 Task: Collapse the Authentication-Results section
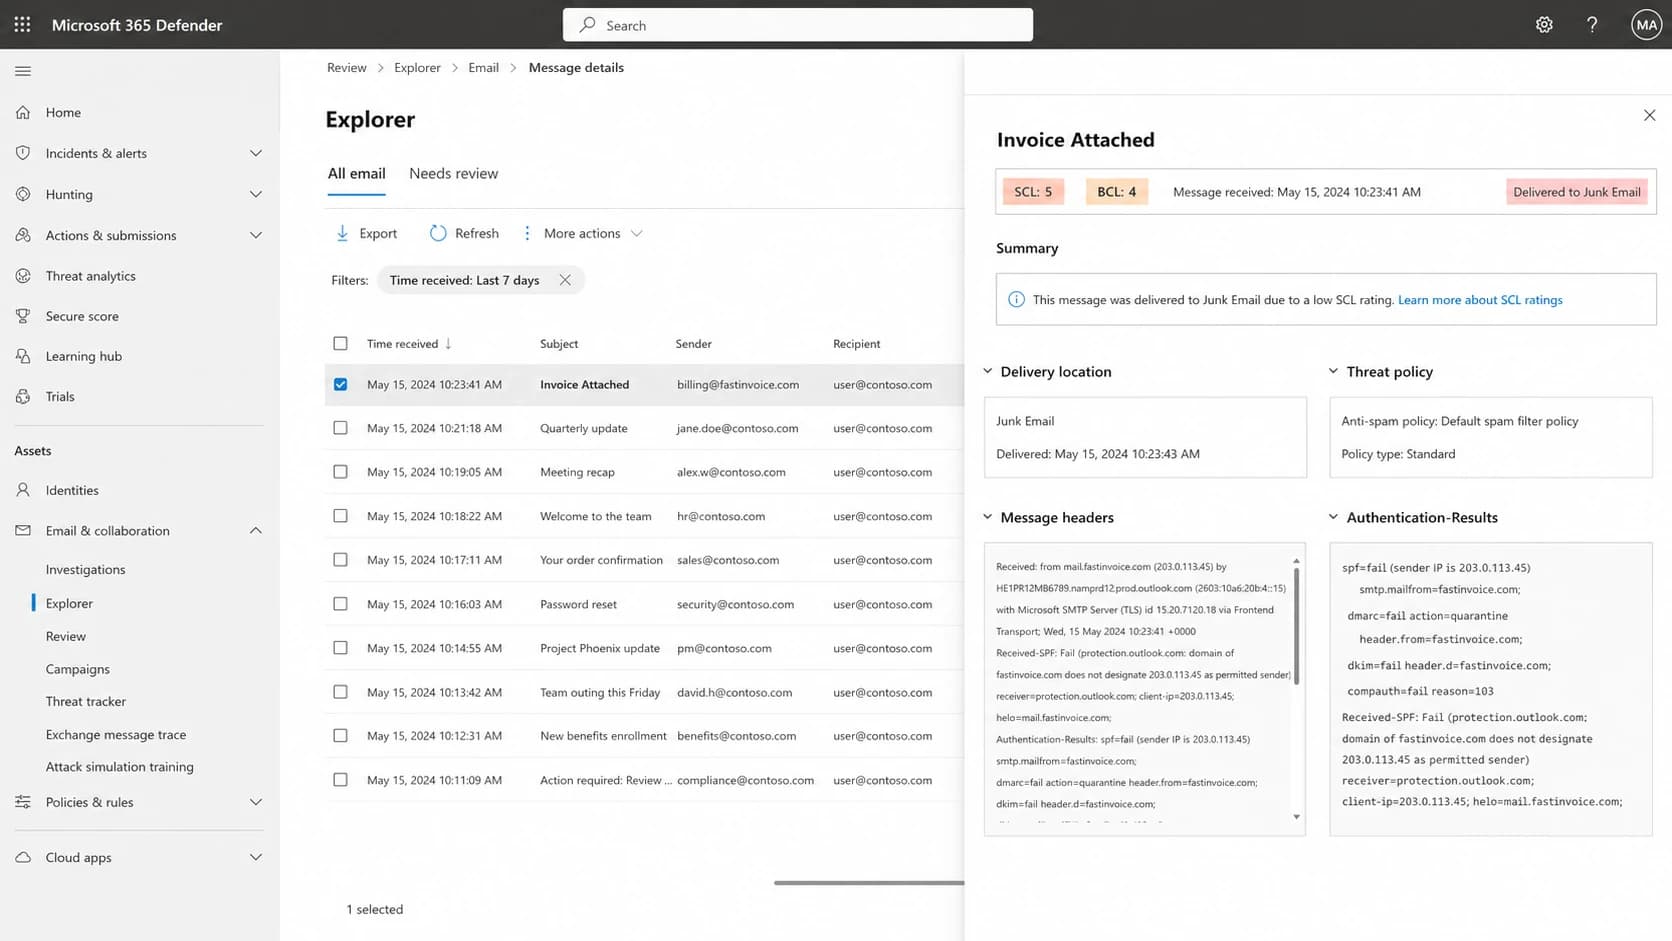(1333, 517)
